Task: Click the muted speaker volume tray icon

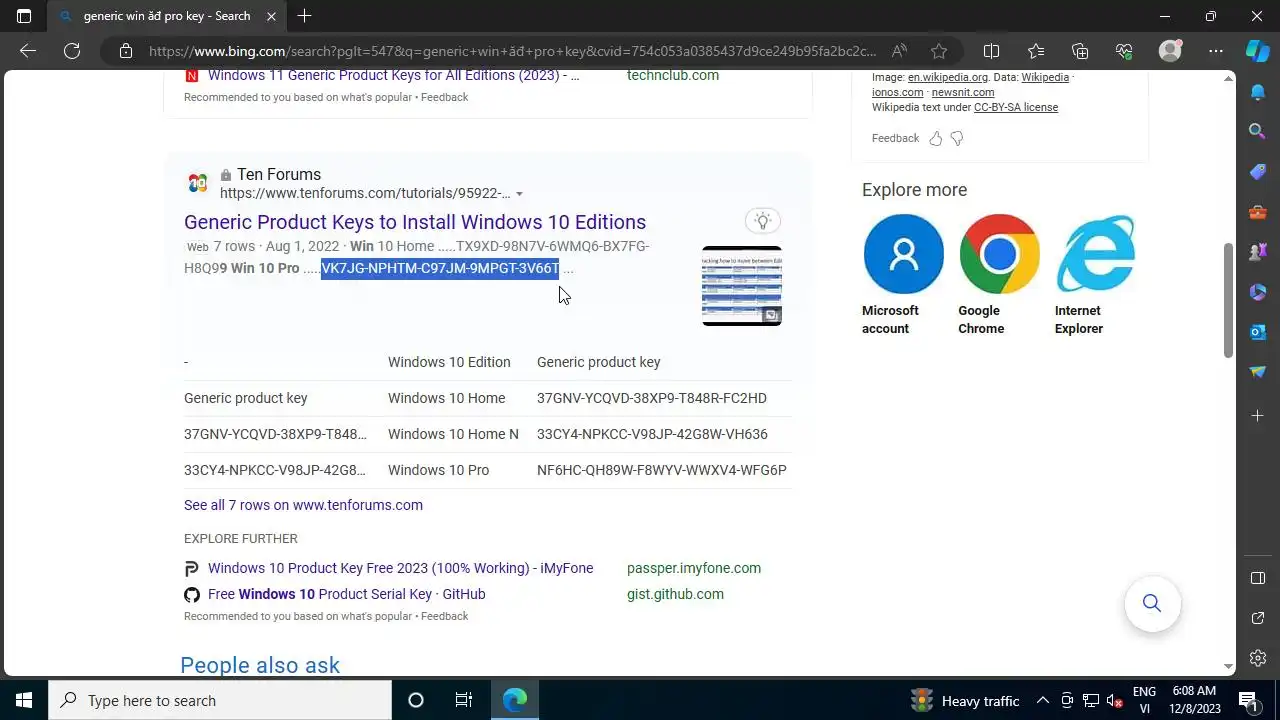Action: pos(1115,700)
